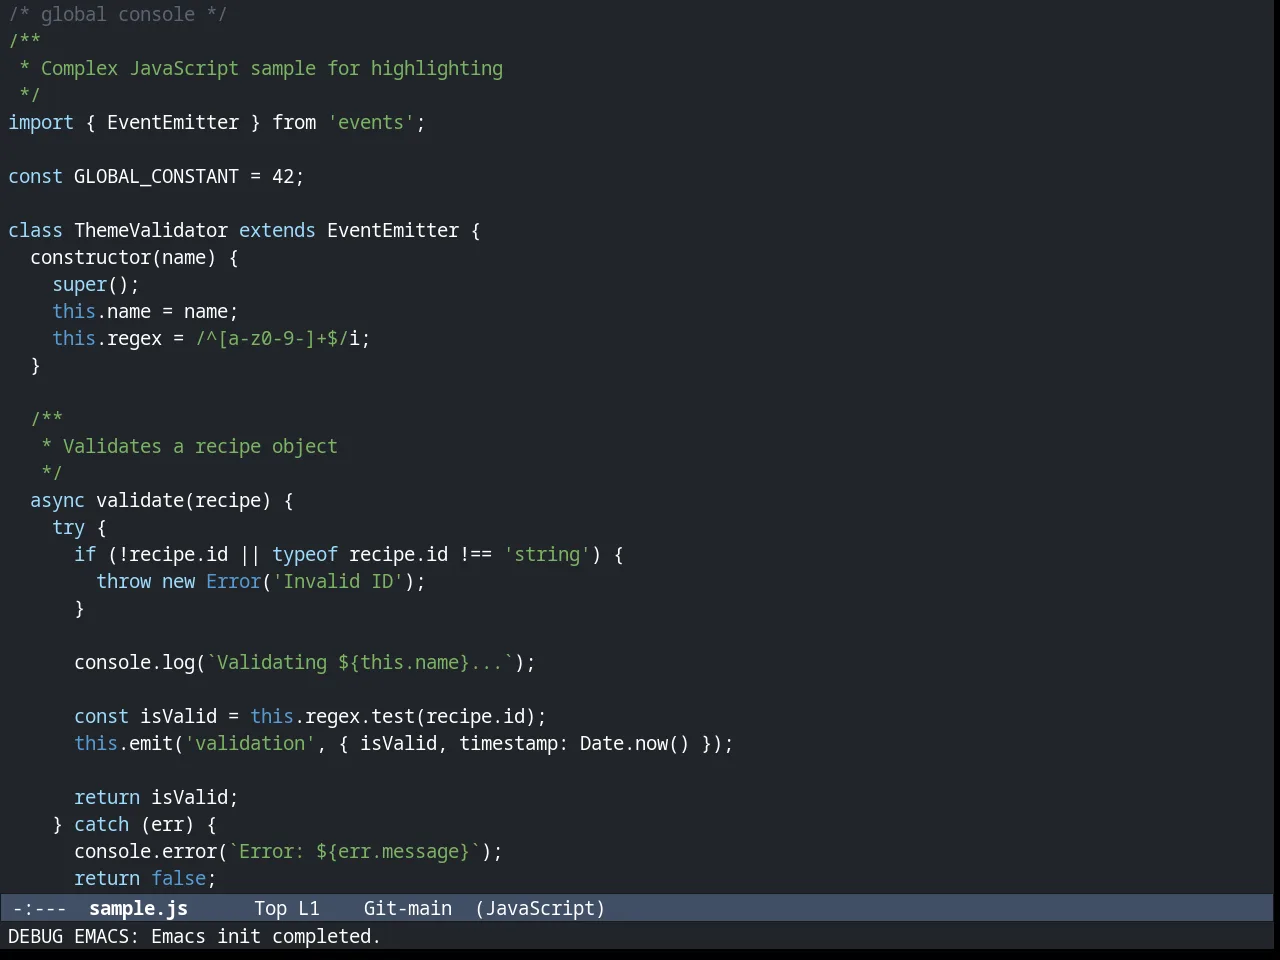Click the sample.js buffer name in mode line
This screenshot has width=1280, height=960.
[x=138, y=908]
